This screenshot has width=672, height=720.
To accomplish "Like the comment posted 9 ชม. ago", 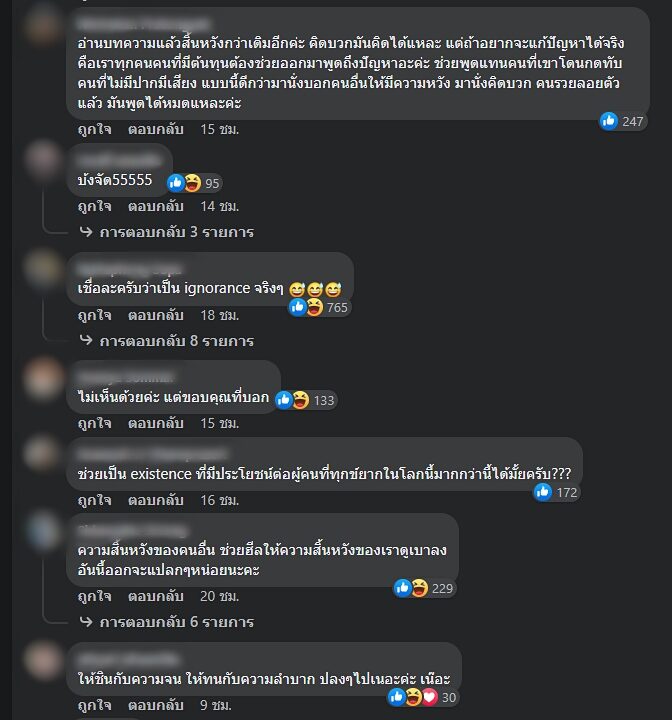I will [x=95, y=705].
